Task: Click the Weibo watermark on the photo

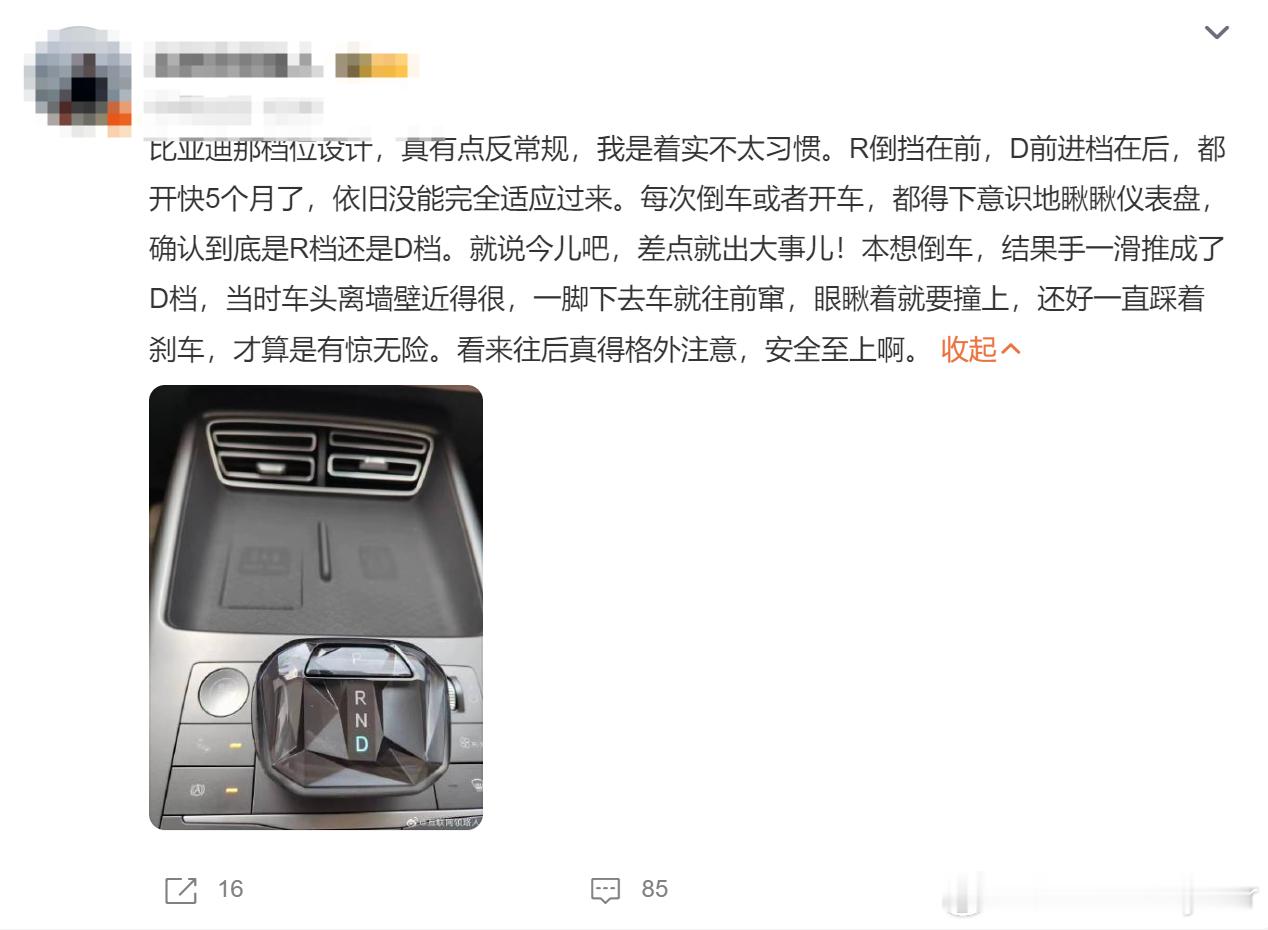Action: tap(443, 820)
